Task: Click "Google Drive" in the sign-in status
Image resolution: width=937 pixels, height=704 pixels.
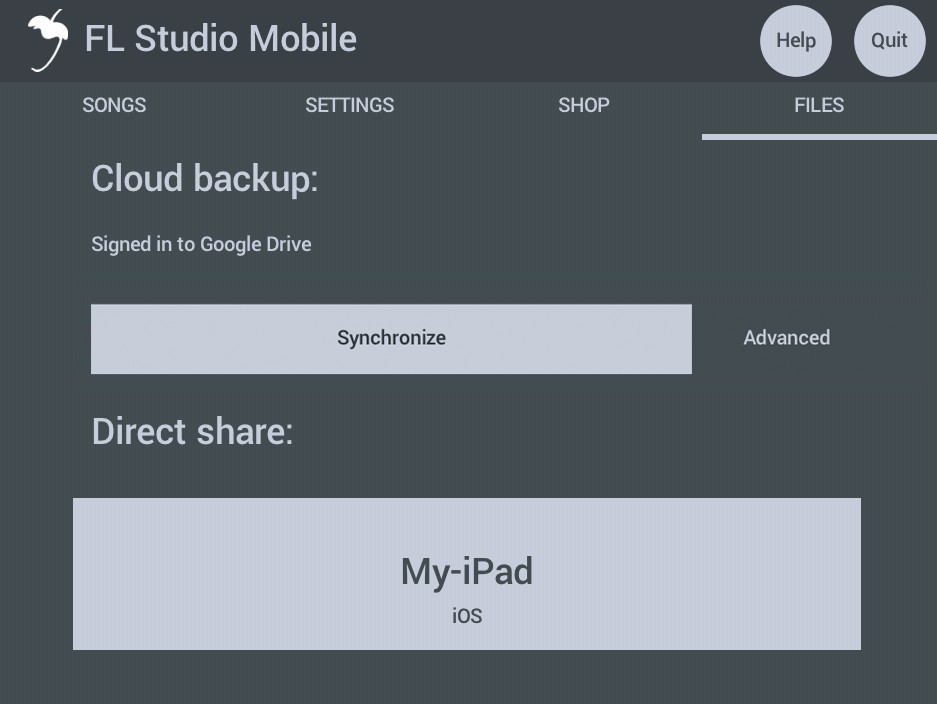Action: click(256, 244)
